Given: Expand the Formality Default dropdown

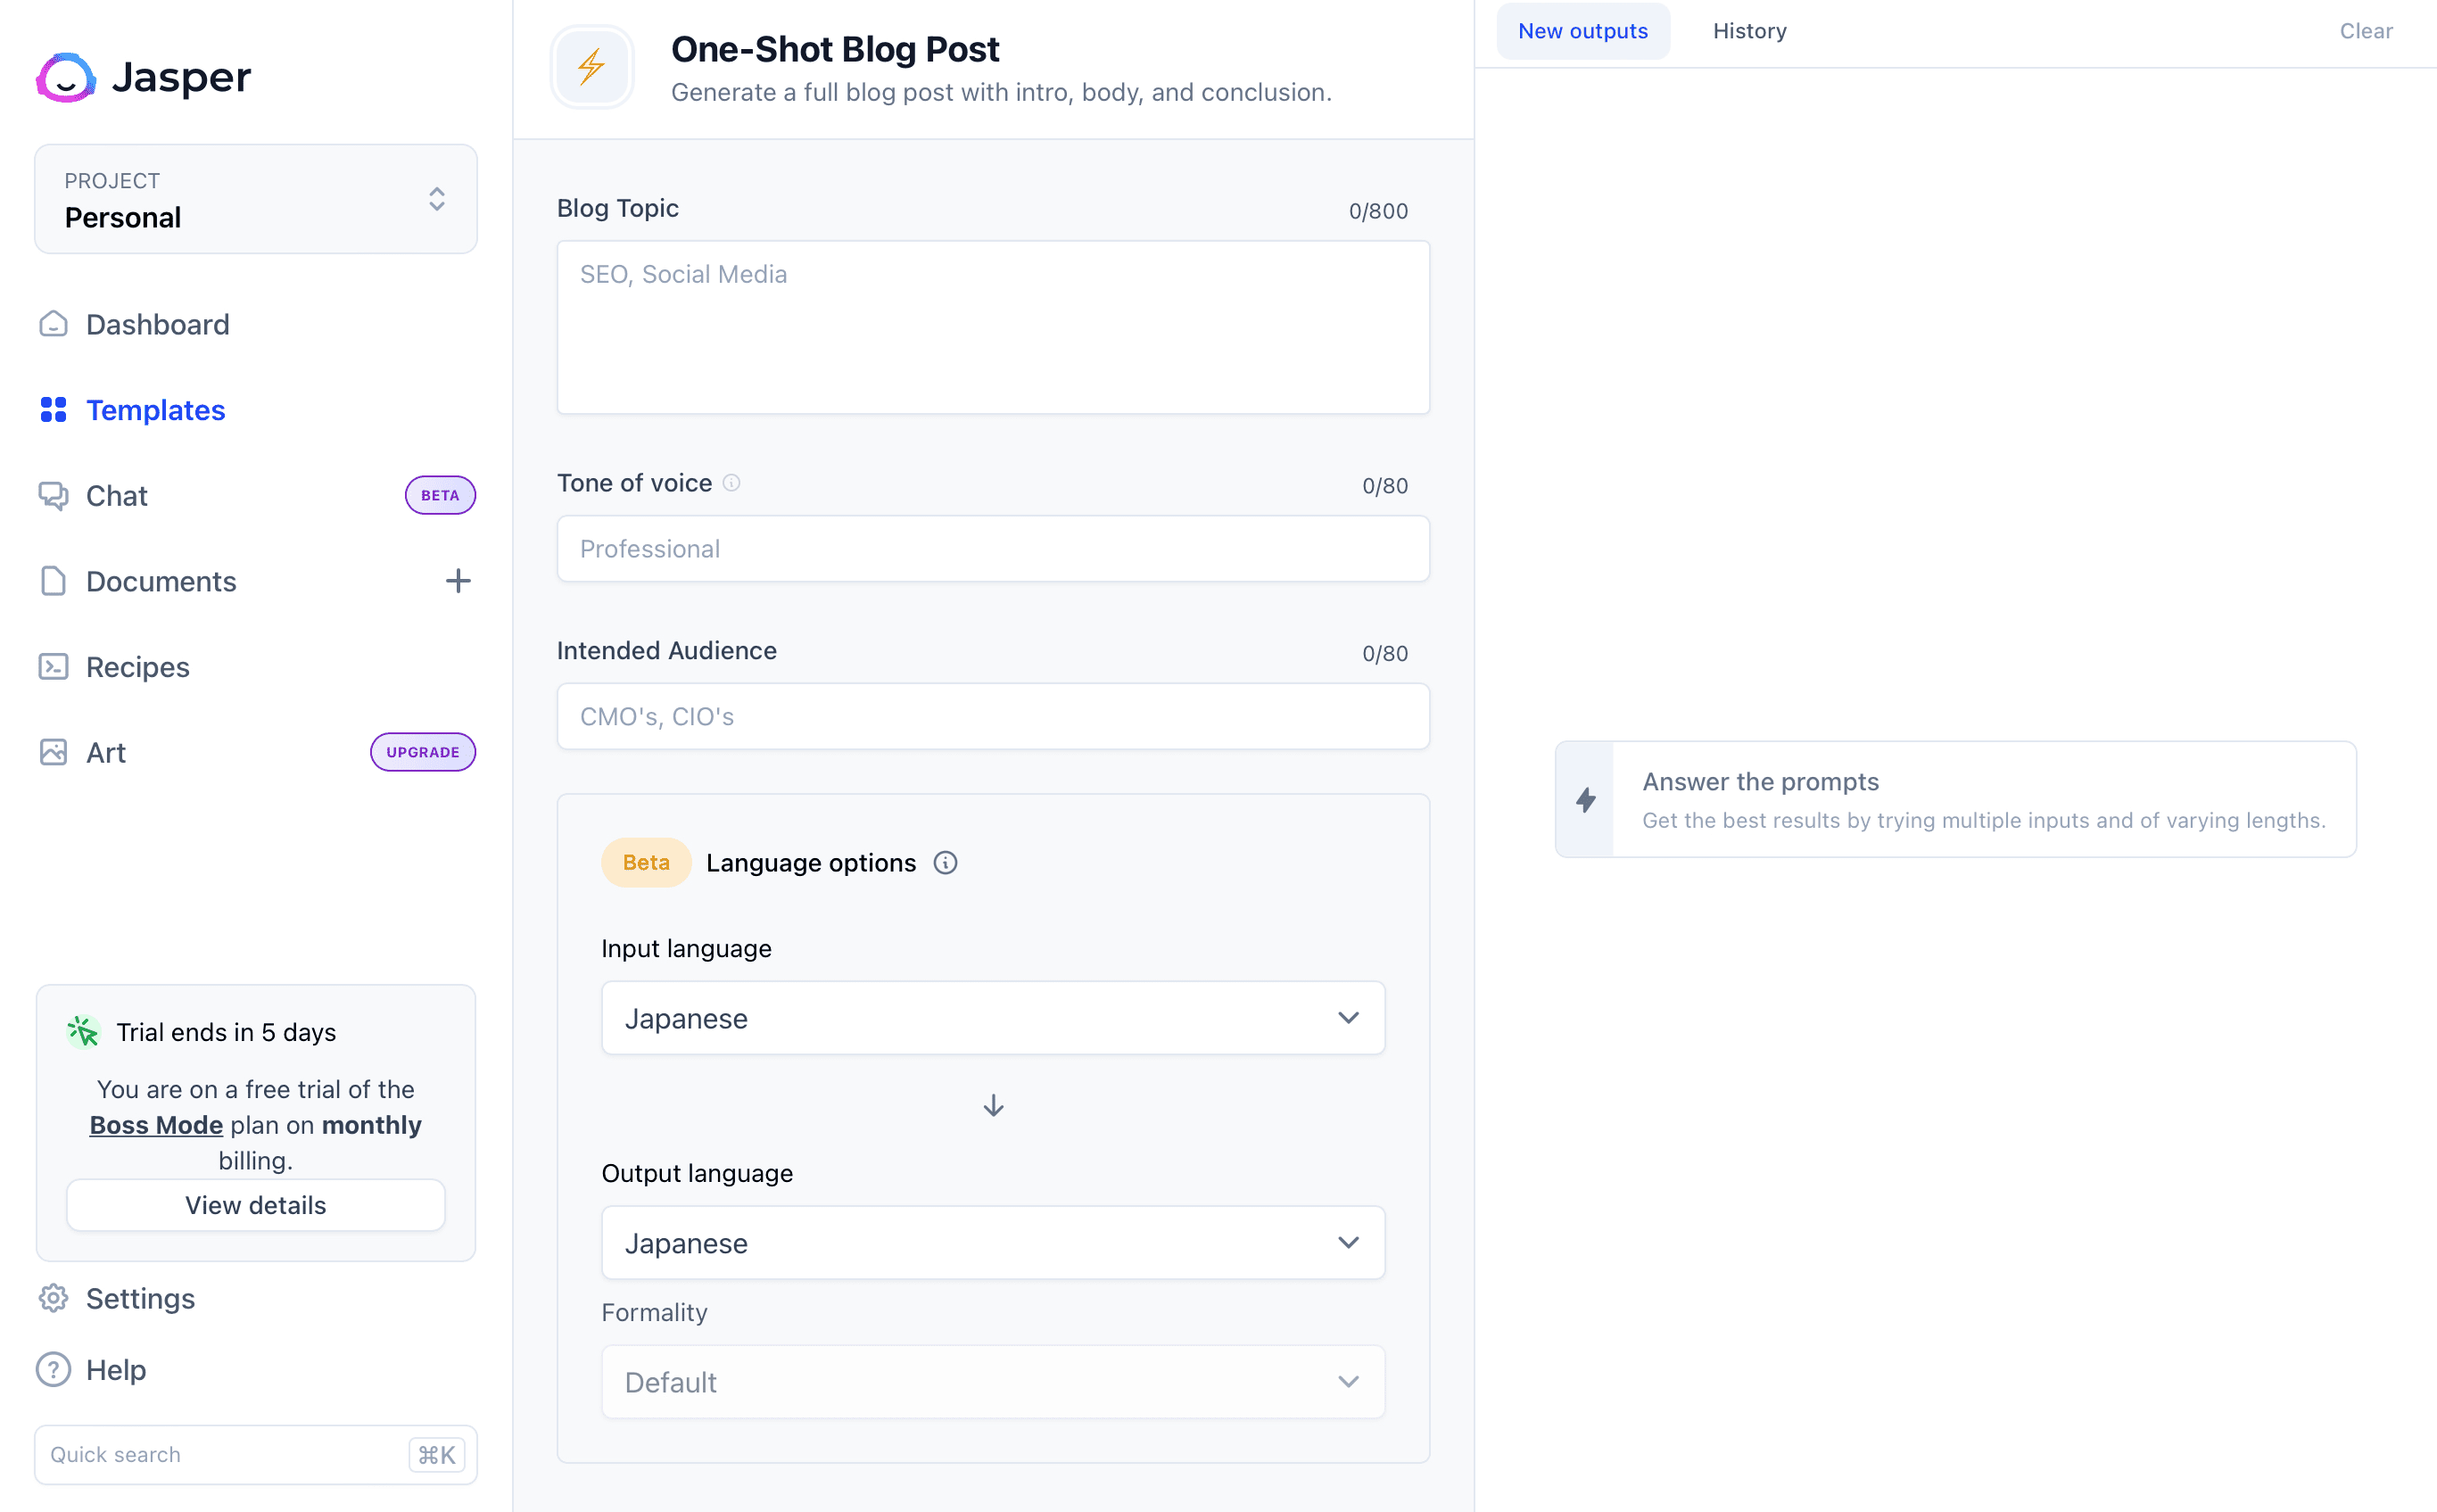Looking at the screenshot, I should coord(992,1382).
